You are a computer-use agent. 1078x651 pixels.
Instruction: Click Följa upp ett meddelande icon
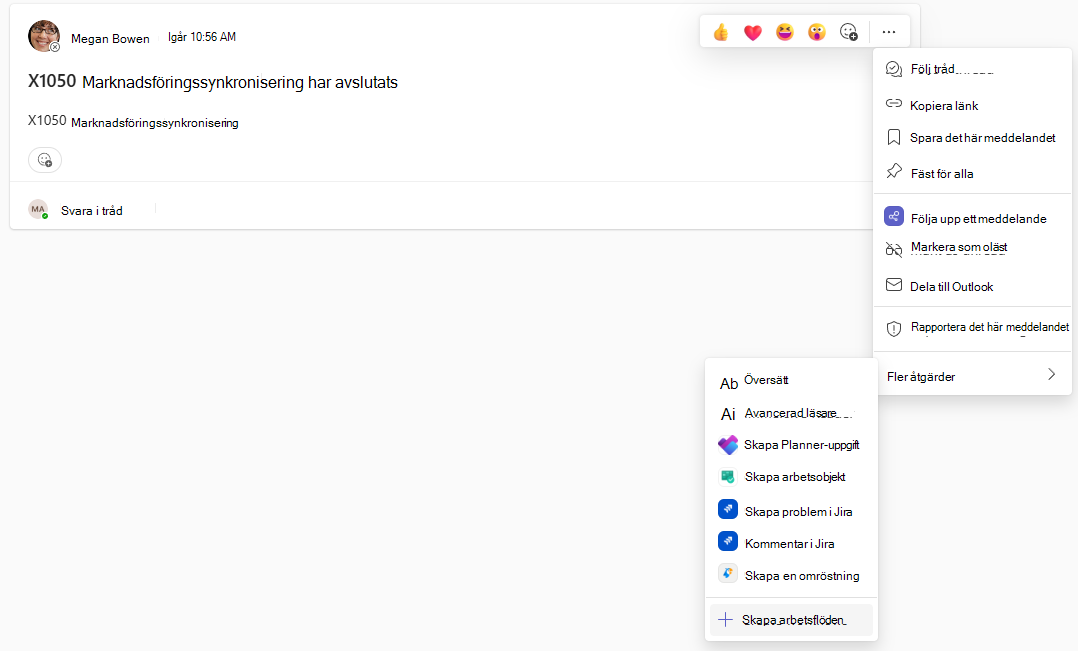click(x=894, y=217)
